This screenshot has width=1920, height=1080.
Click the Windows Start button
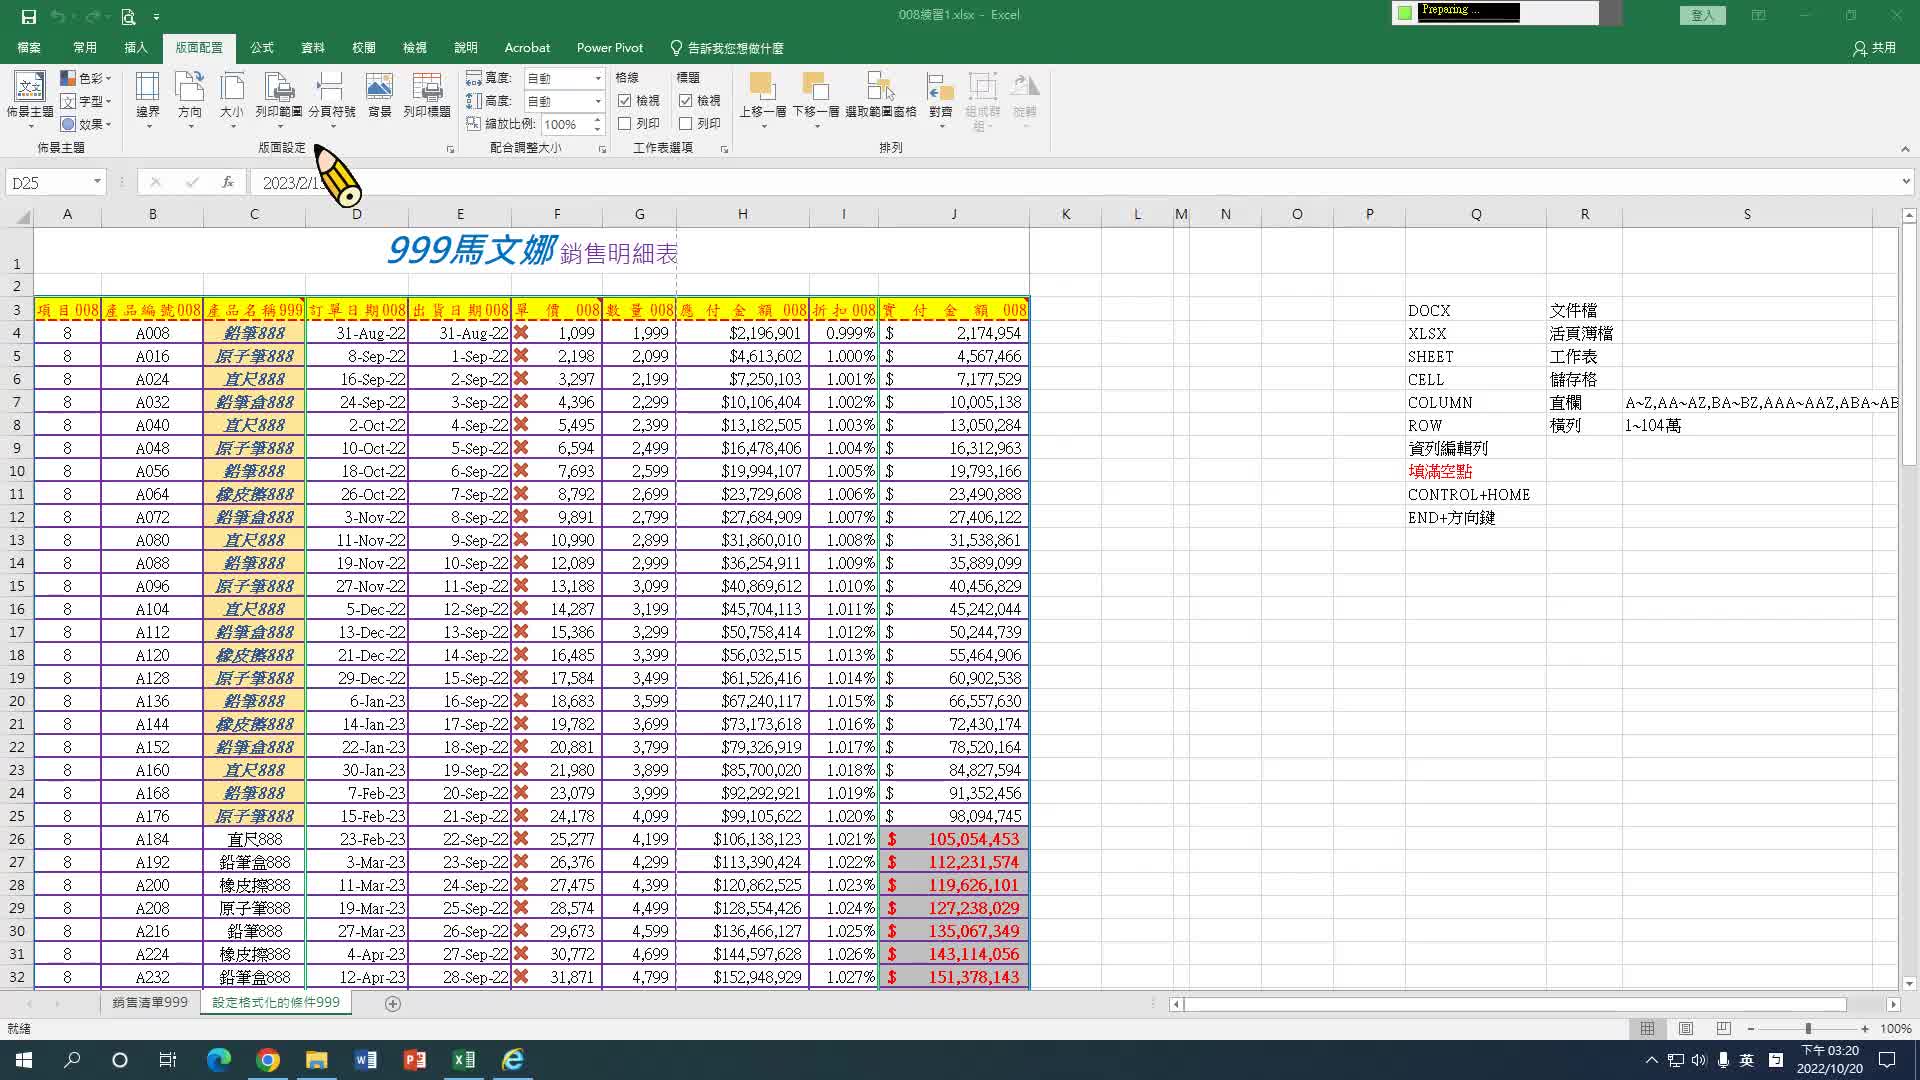24,1060
